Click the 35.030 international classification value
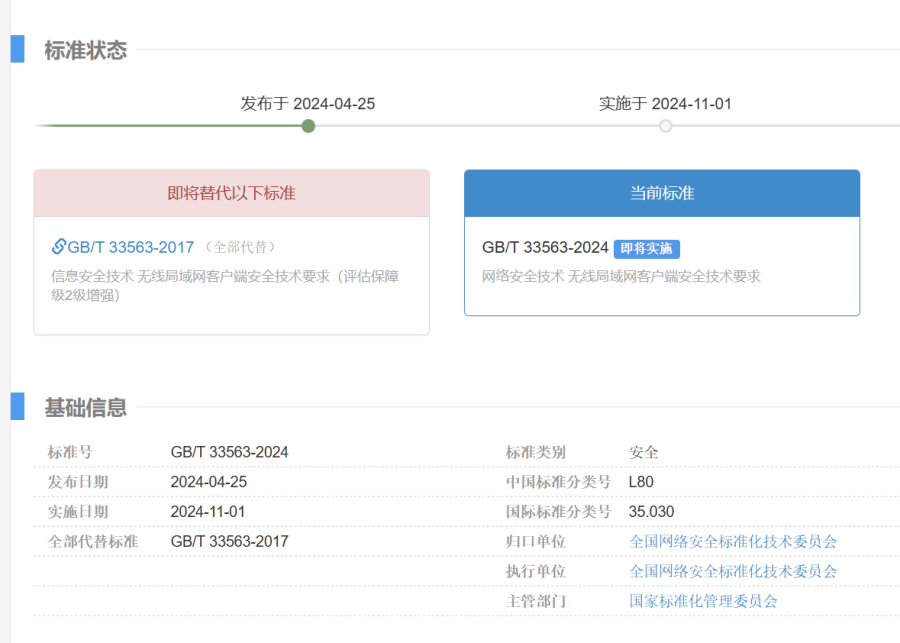Viewport: 900px width, 643px height. 650,511
